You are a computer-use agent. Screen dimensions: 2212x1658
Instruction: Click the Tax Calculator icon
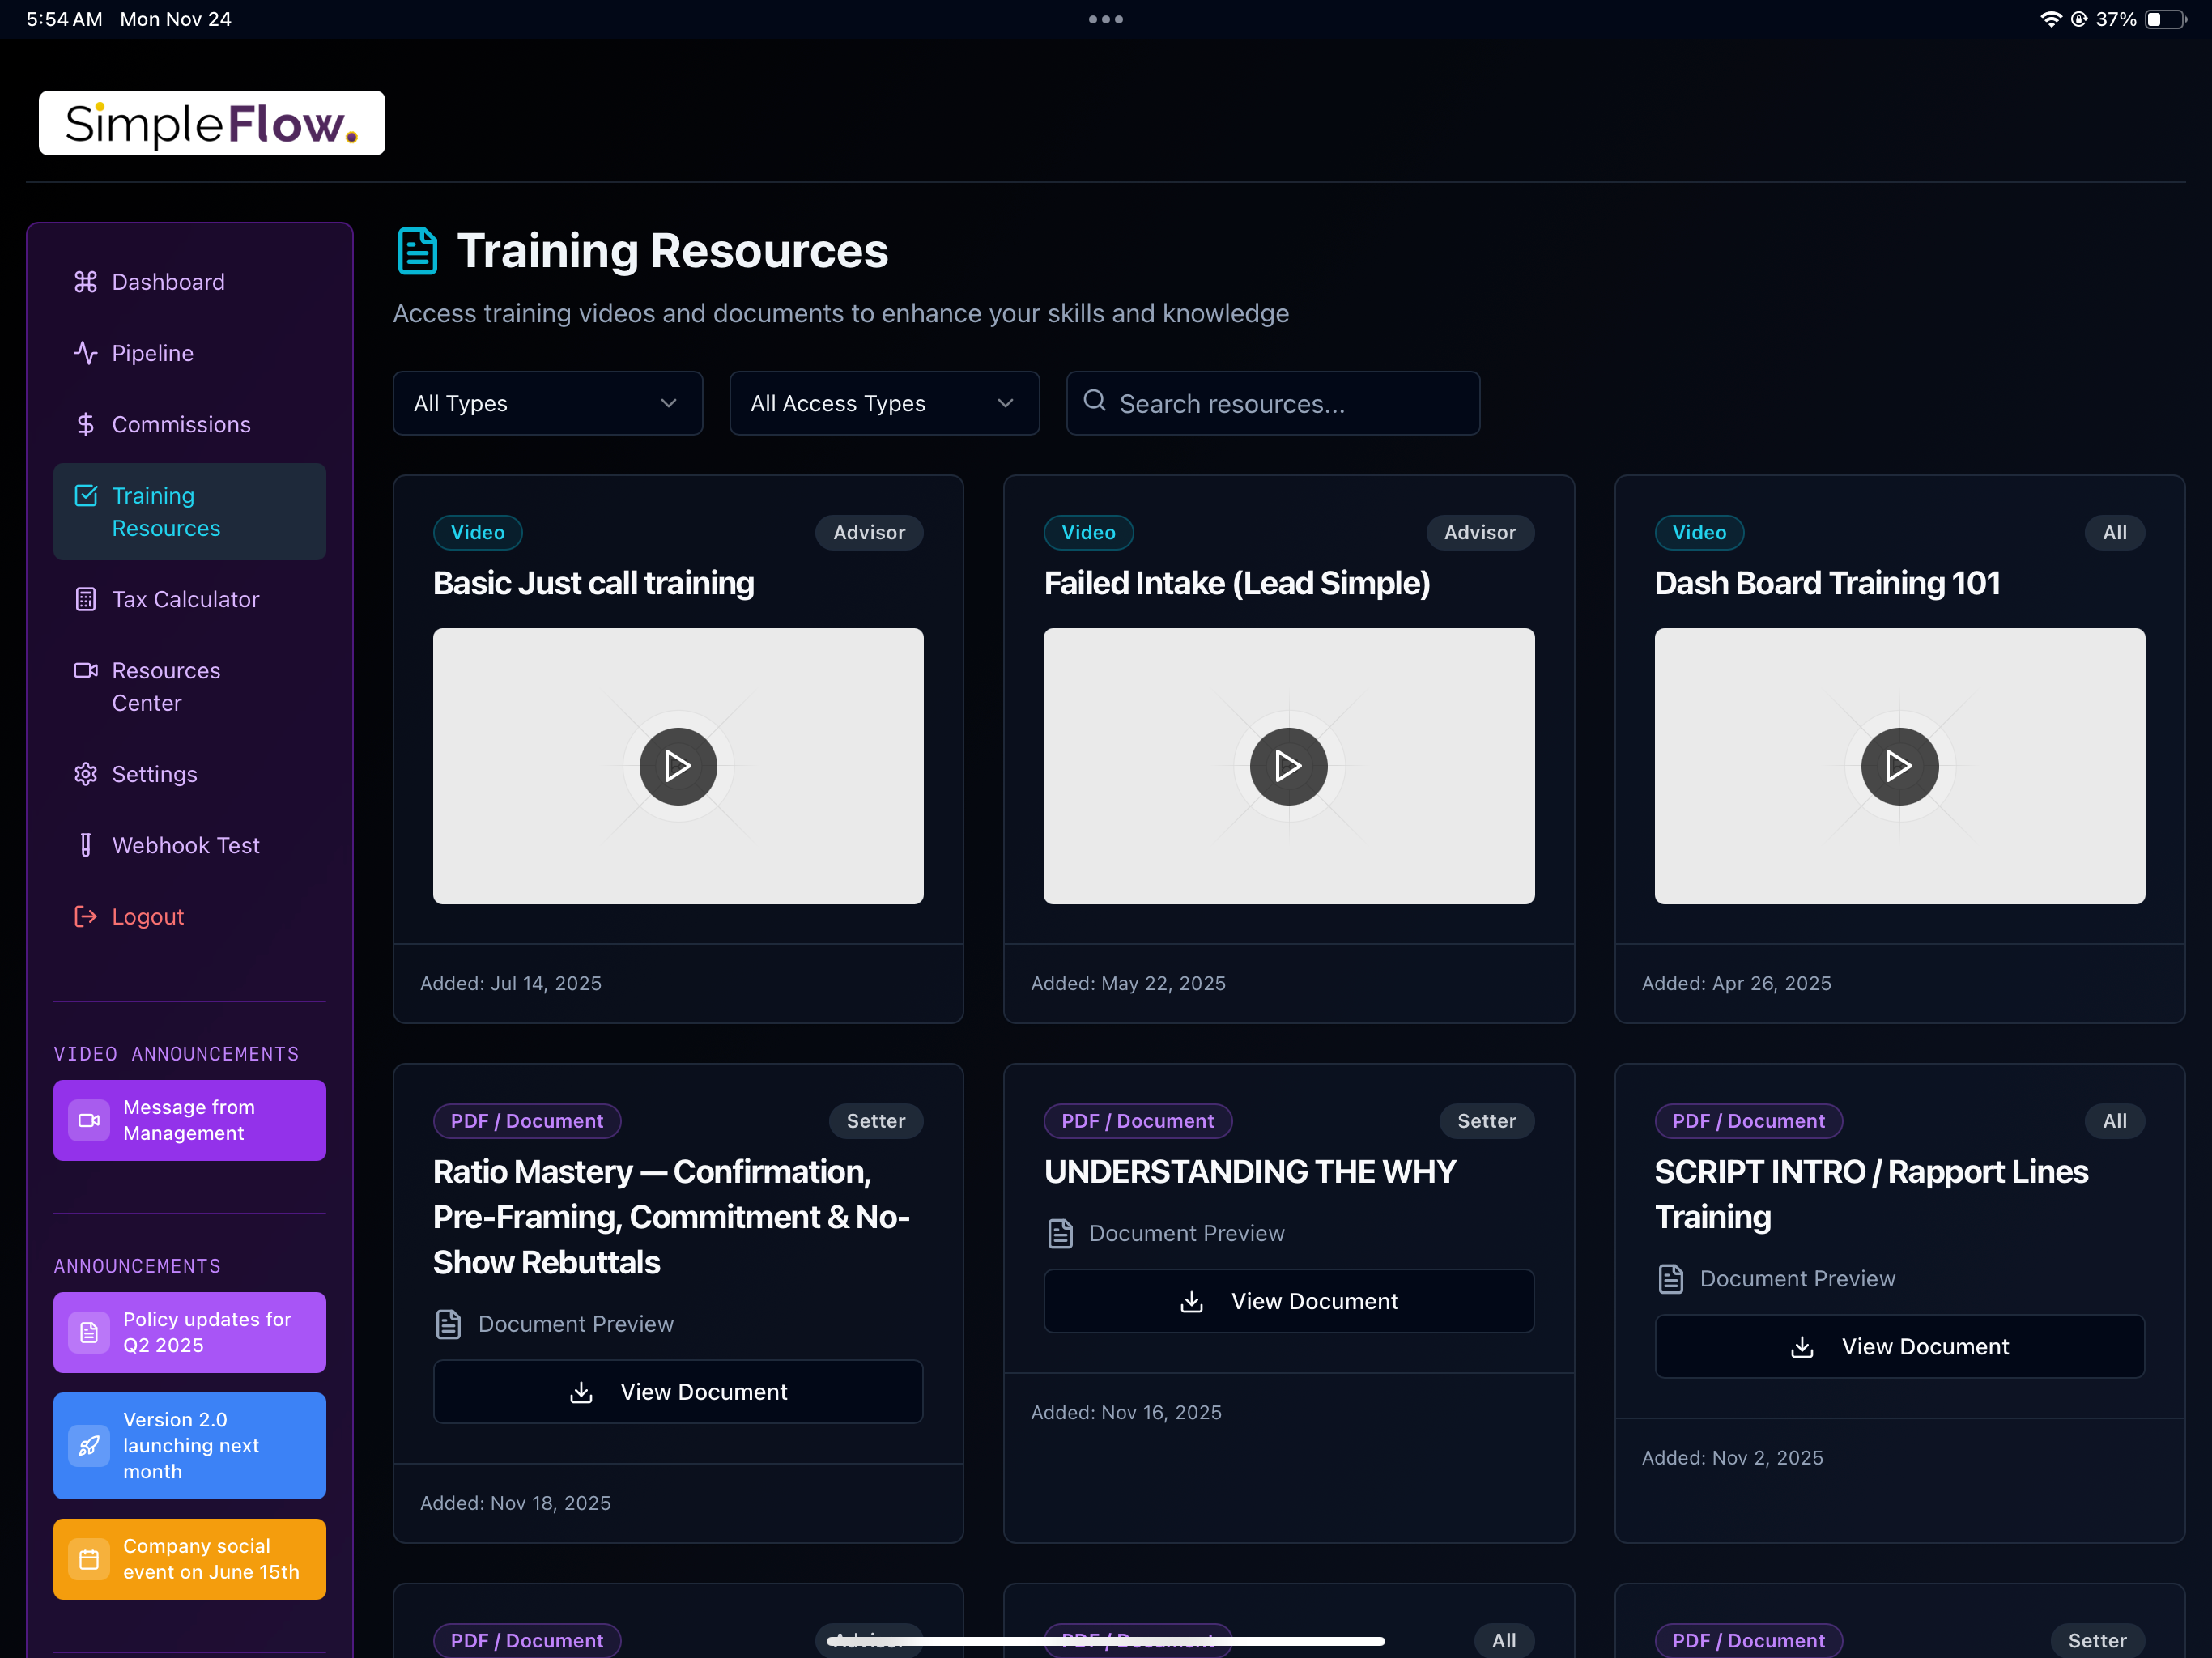(86, 599)
